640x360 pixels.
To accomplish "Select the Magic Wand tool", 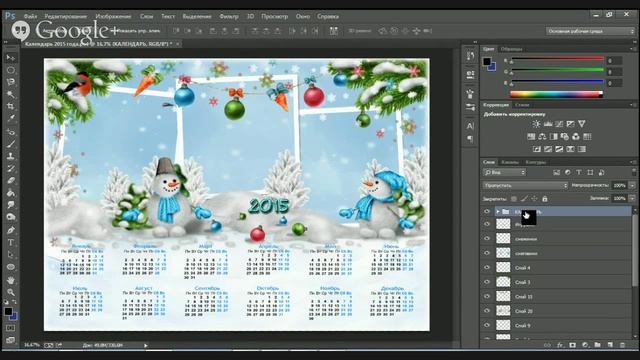I will [x=11, y=94].
